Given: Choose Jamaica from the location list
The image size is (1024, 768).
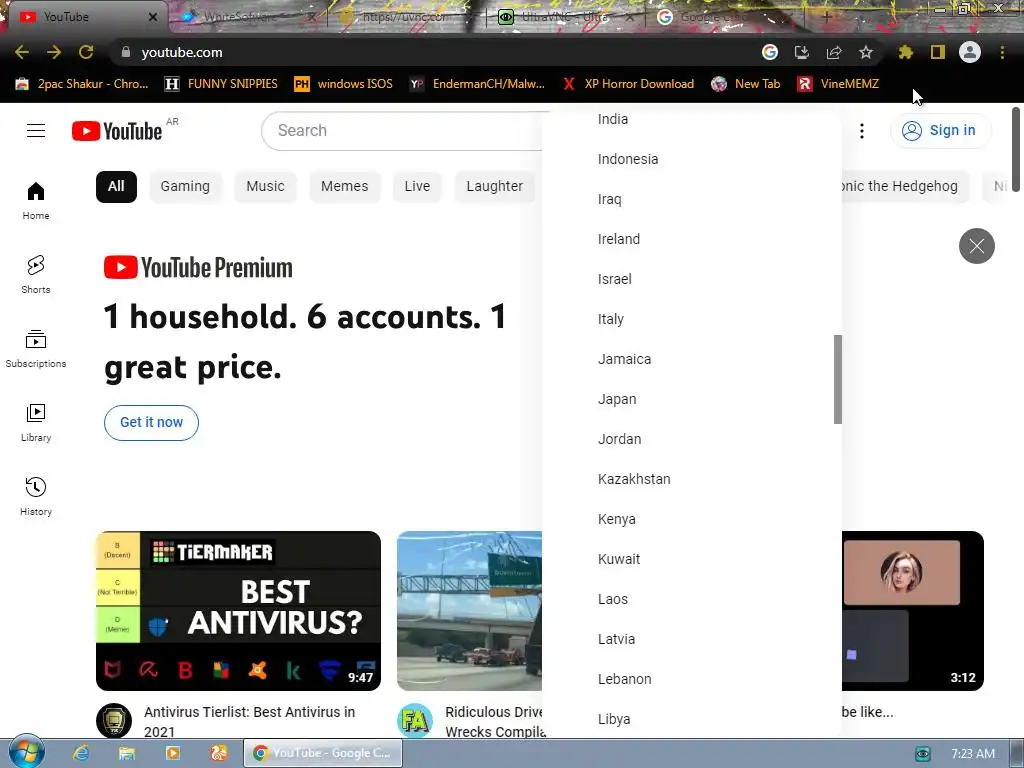Looking at the screenshot, I should [692, 359].
